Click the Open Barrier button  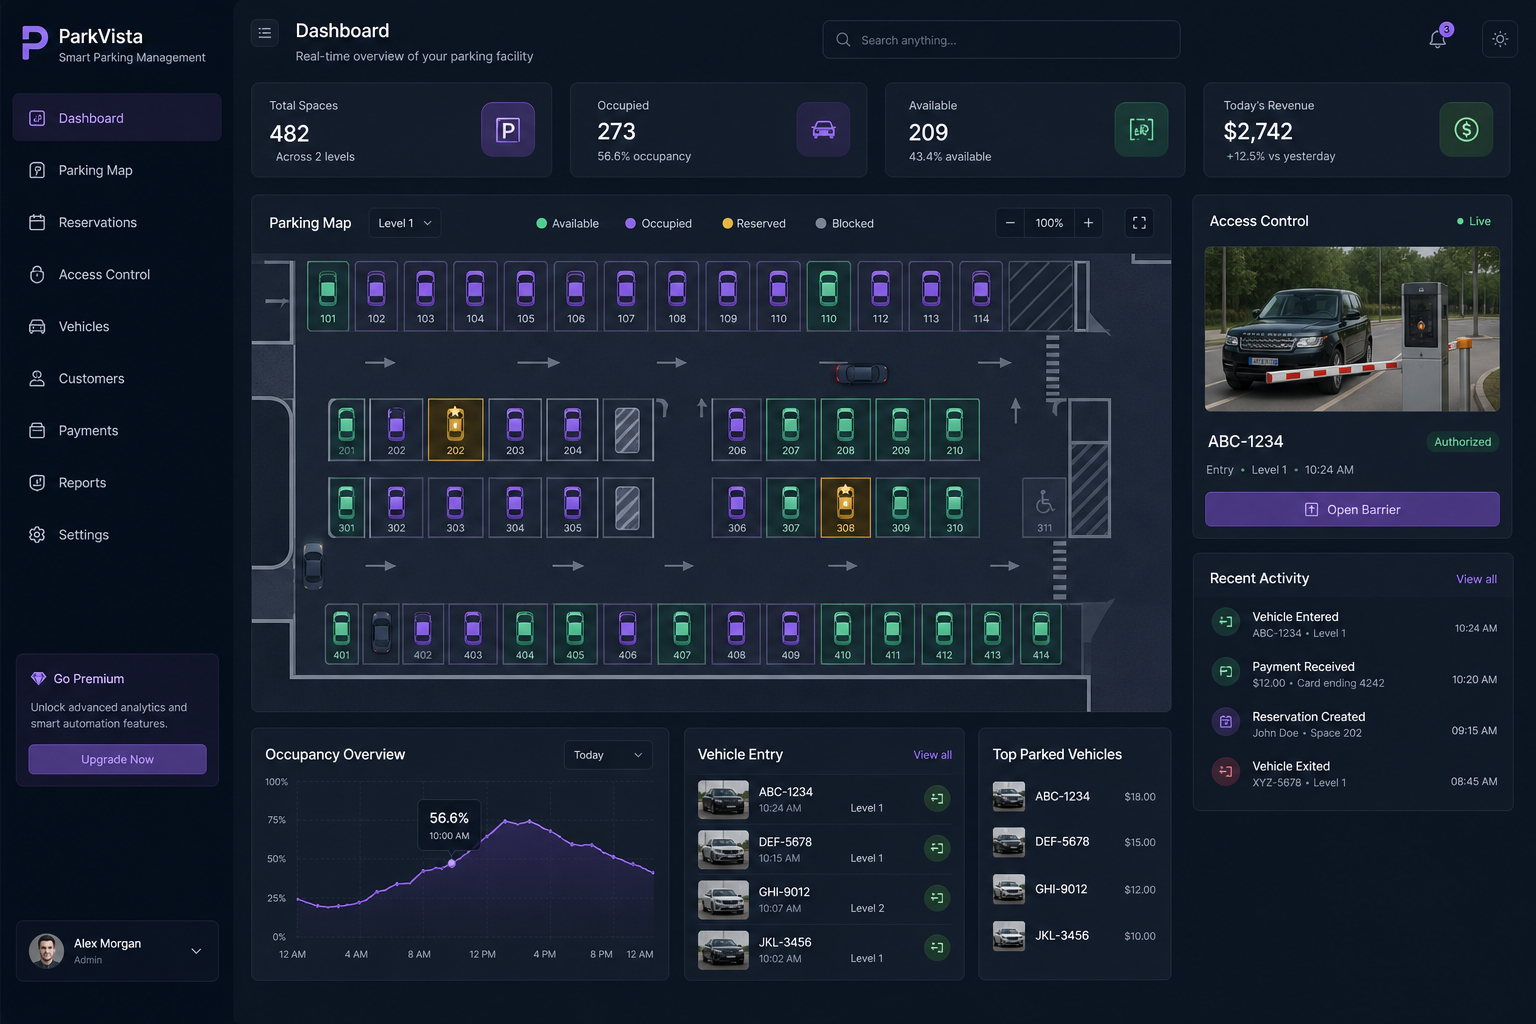(1352, 509)
